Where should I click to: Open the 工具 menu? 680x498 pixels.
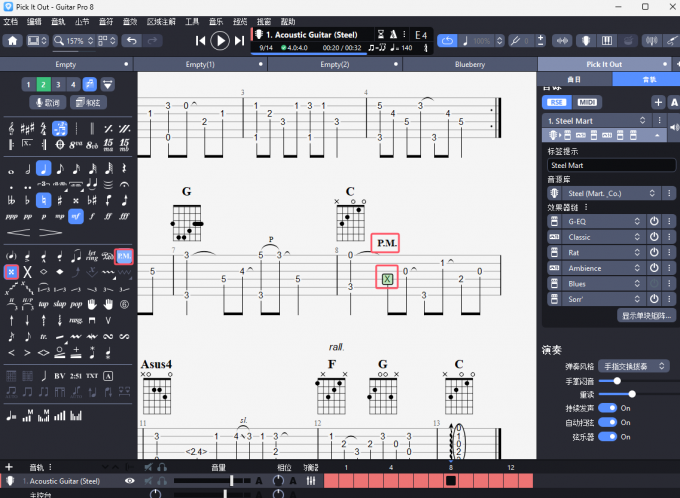(192, 21)
